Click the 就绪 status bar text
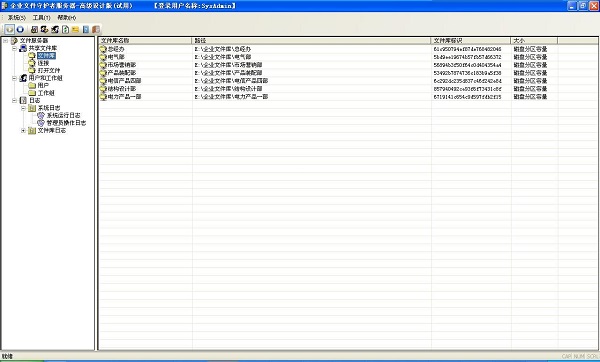The image size is (600, 362). pos(7,356)
